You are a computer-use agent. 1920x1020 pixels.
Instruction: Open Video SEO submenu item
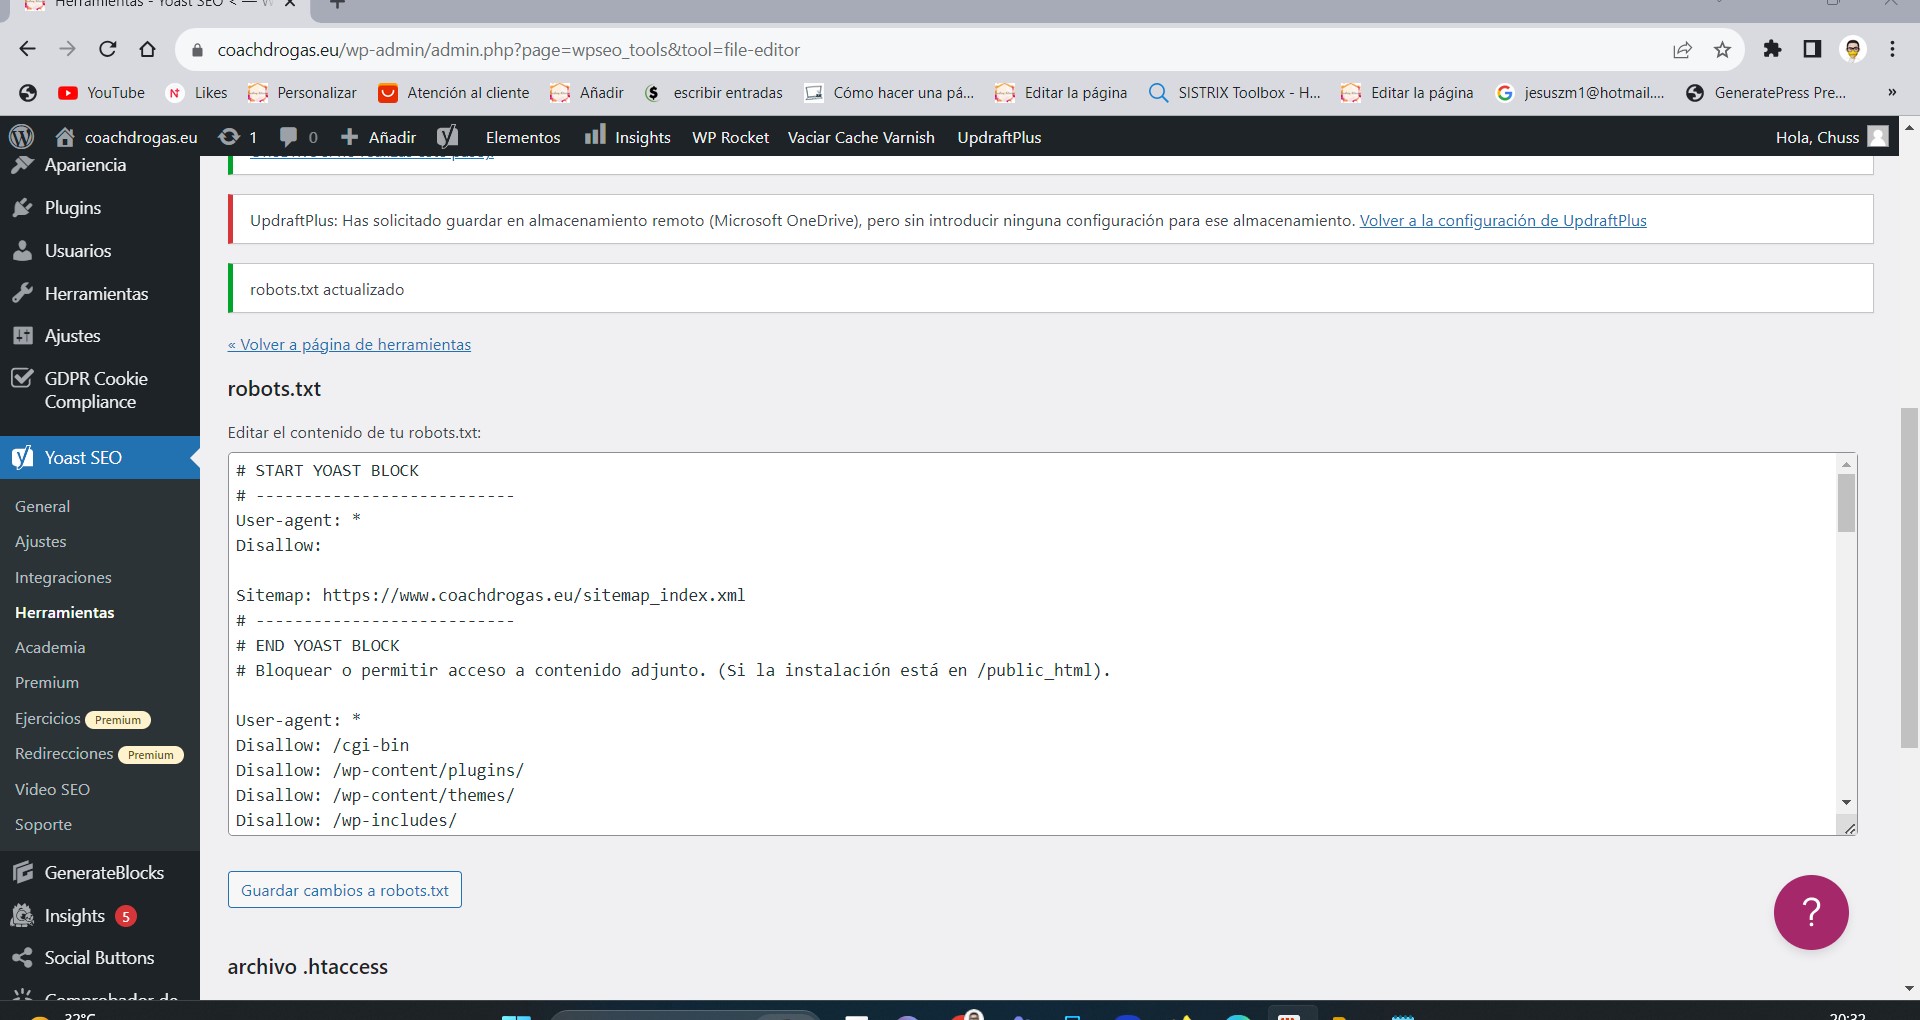point(52,790)
